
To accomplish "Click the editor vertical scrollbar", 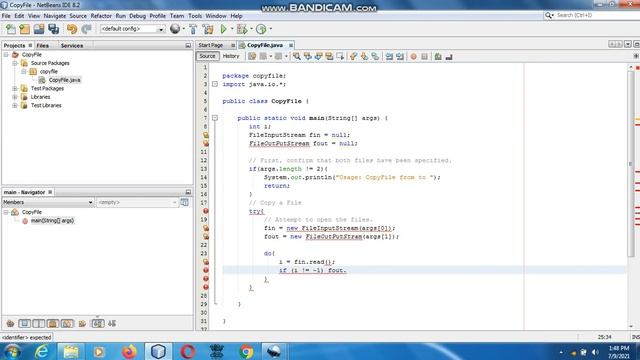I will [631, 163].
